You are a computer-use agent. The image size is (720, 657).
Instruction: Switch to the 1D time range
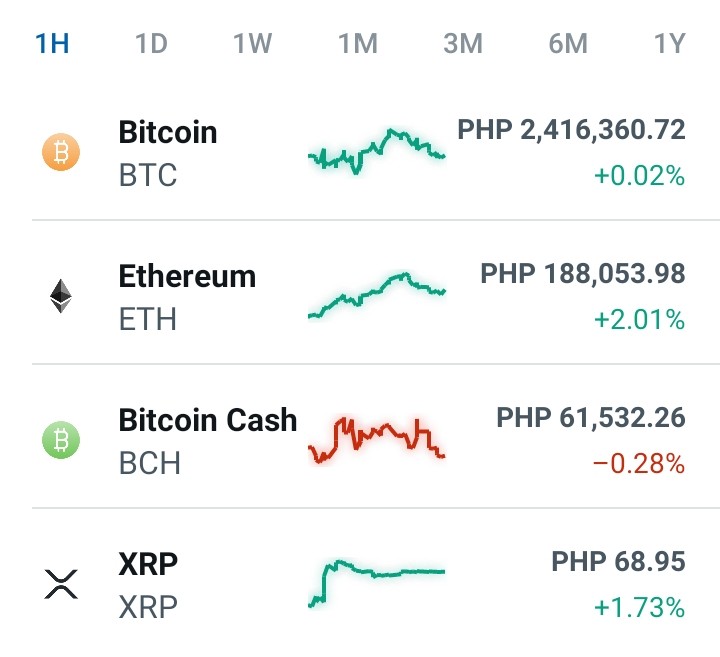tap(151, 44)
